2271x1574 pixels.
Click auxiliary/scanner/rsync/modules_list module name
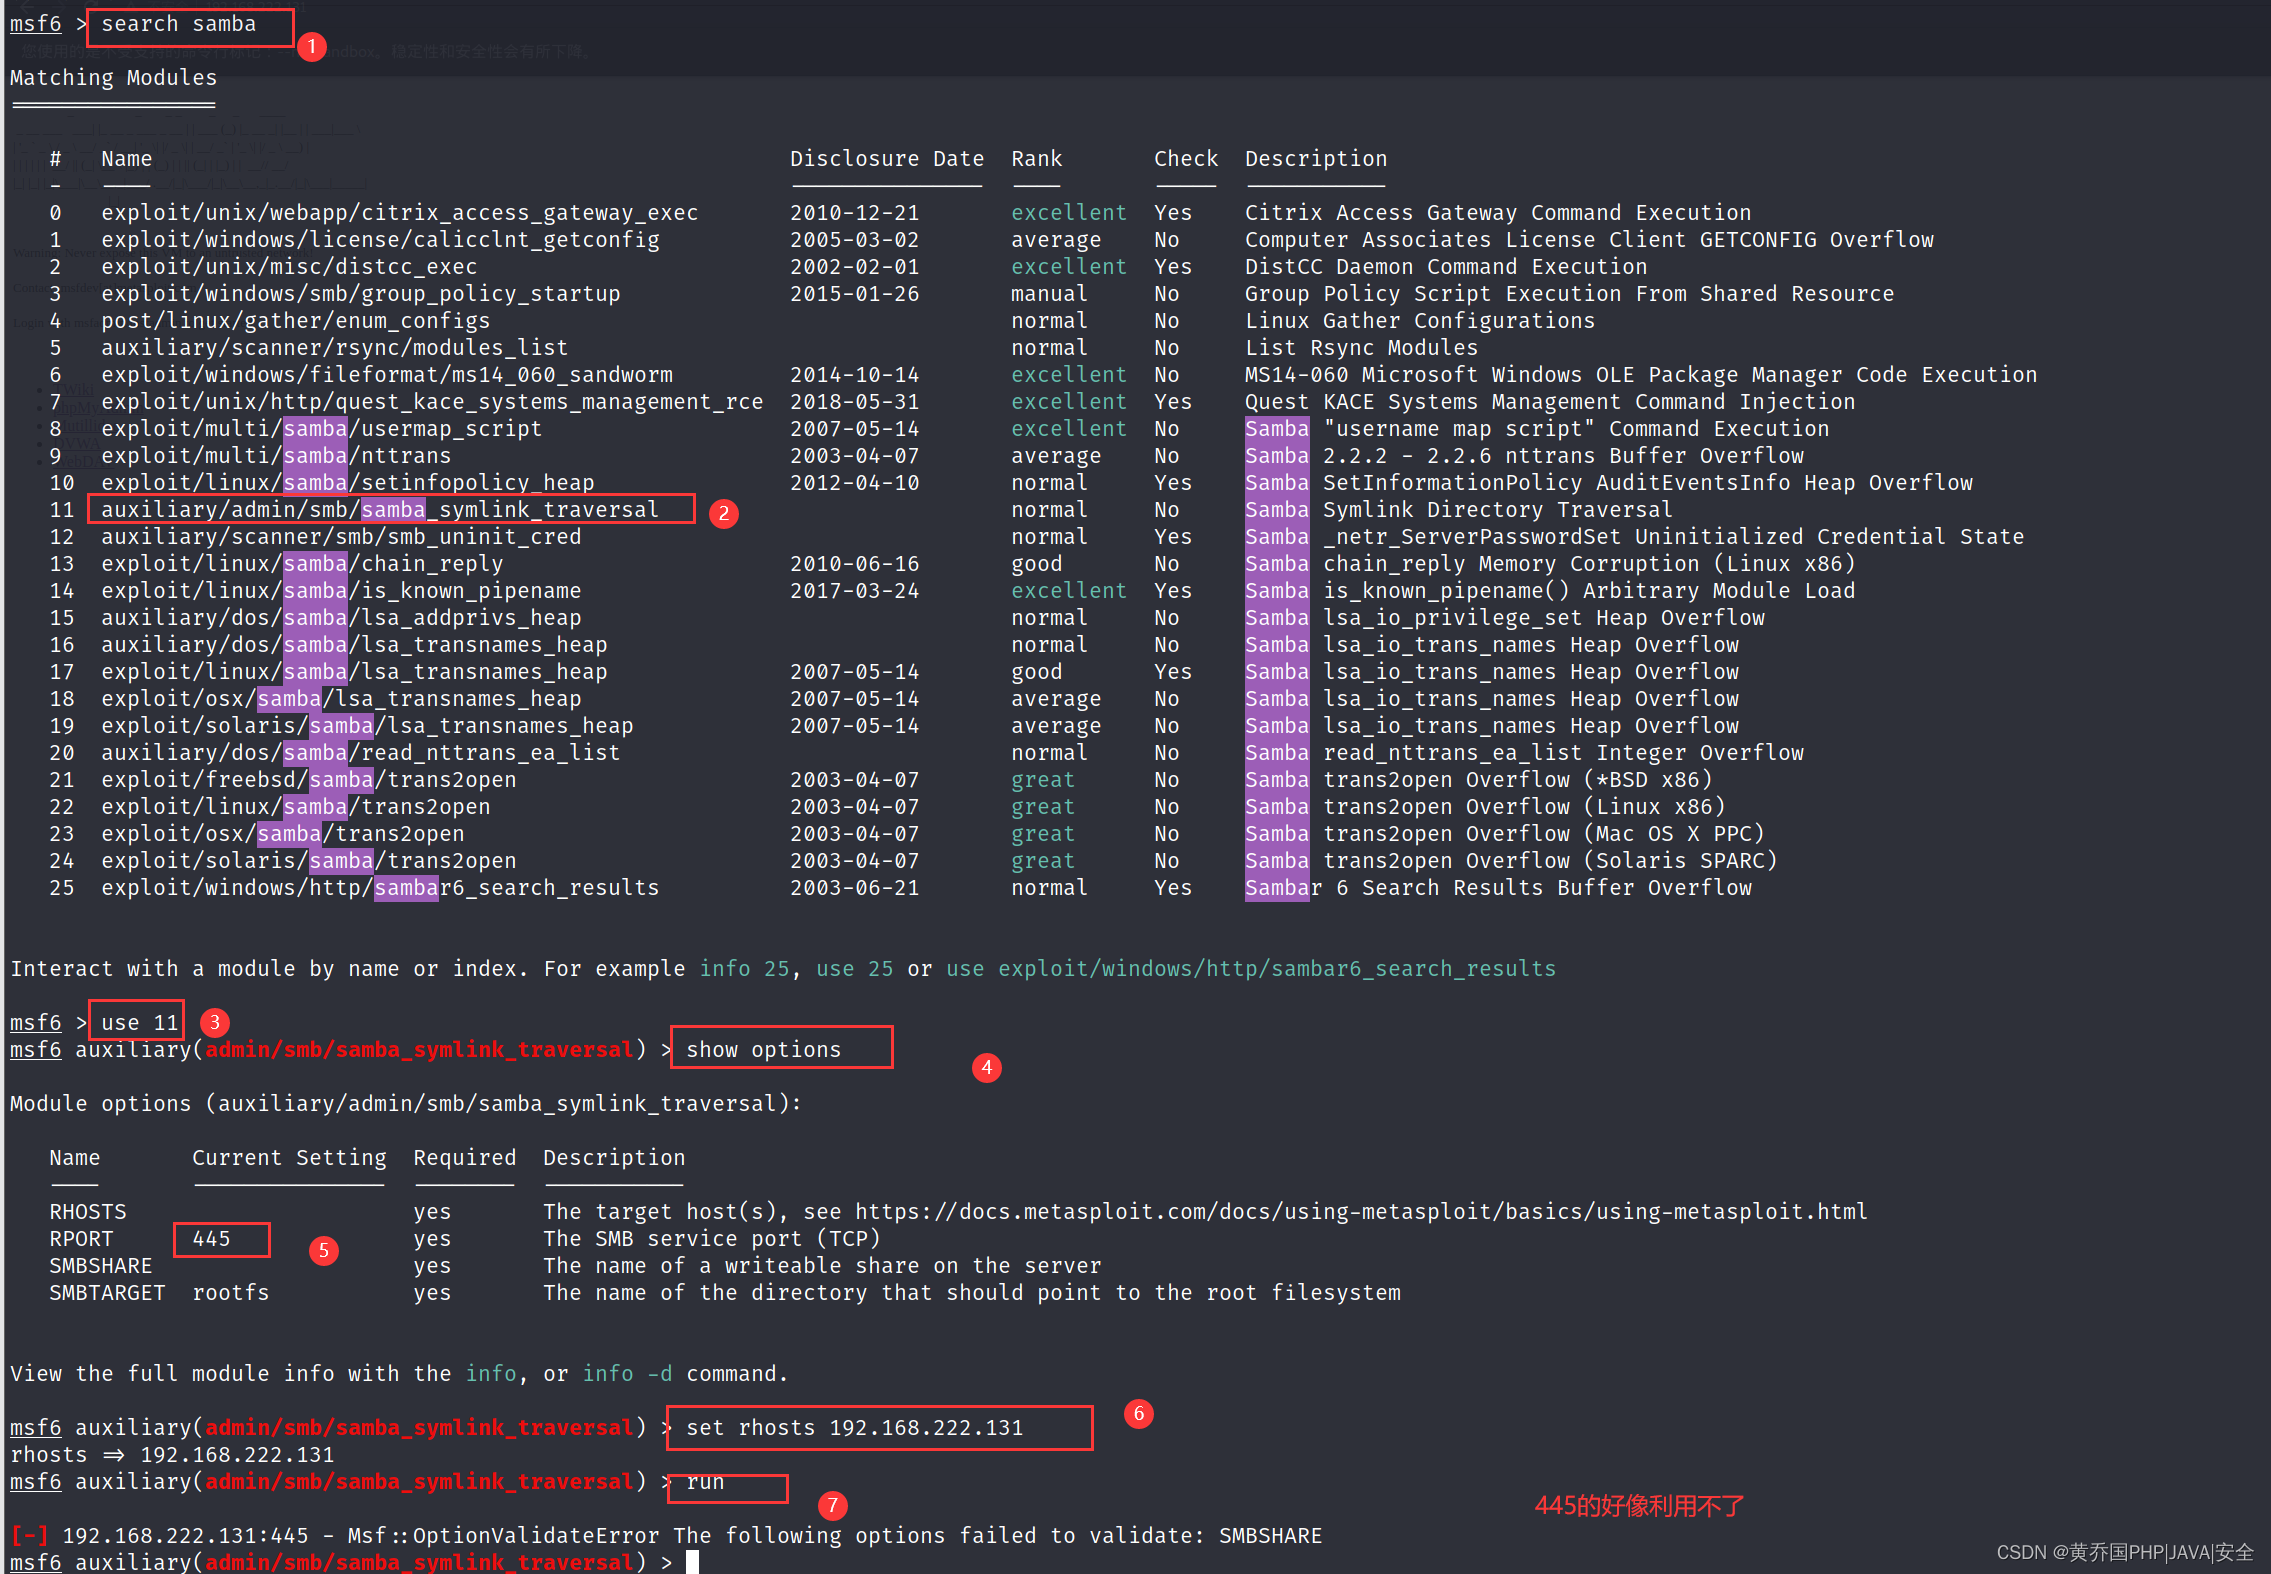(335, 348)
